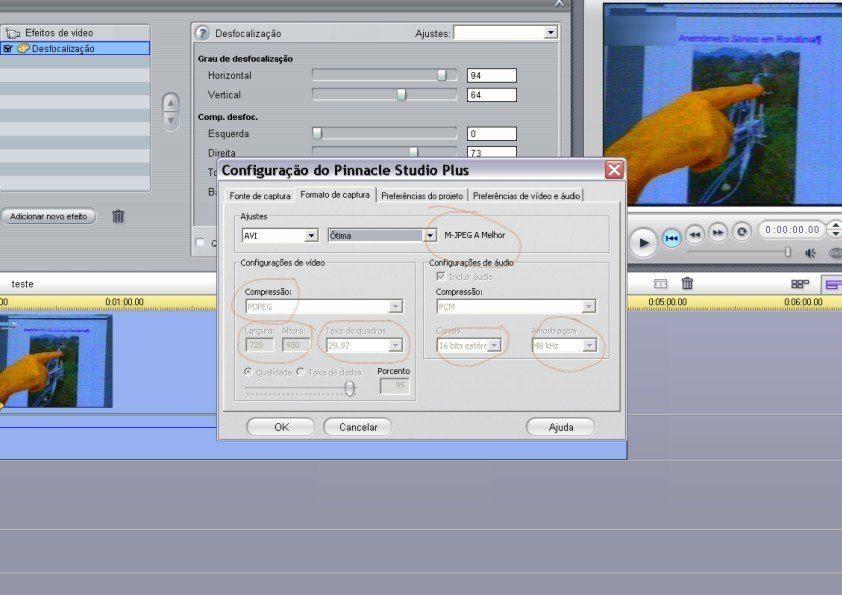Click the trash icon above the timeline

tap(687, 284)
